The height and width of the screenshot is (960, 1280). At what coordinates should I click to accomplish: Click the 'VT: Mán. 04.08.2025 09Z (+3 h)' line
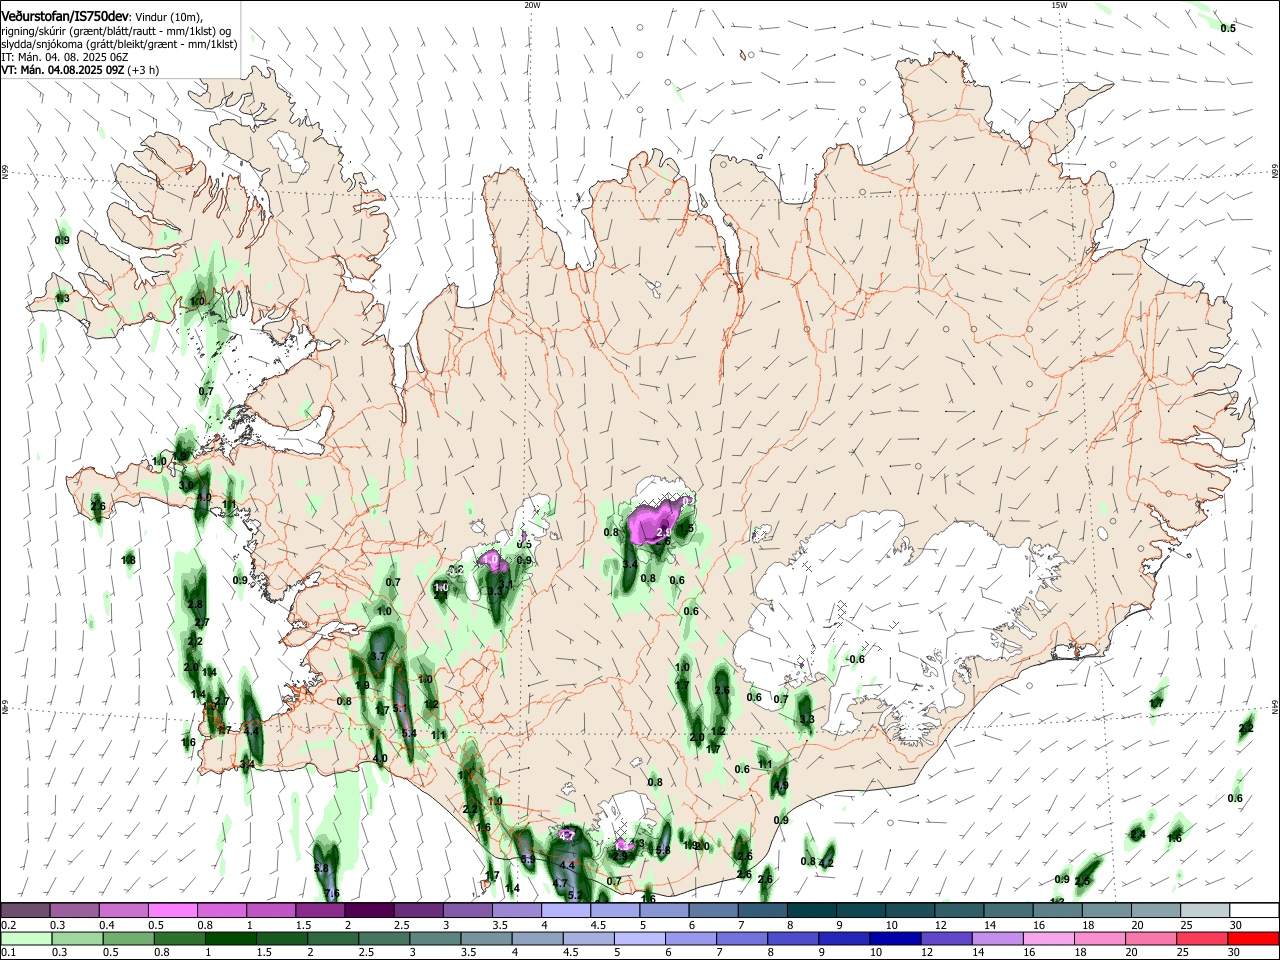79,70
